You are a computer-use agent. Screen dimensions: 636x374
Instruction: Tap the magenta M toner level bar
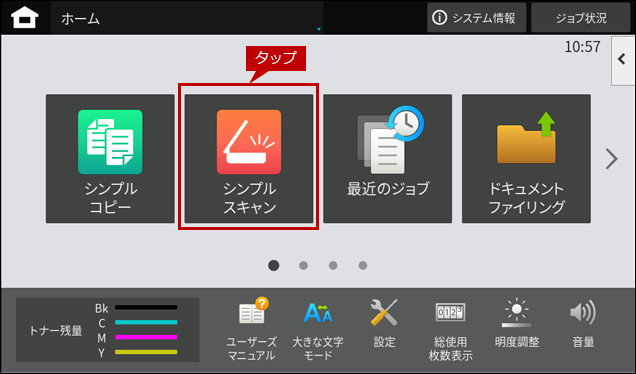point(146,337)
